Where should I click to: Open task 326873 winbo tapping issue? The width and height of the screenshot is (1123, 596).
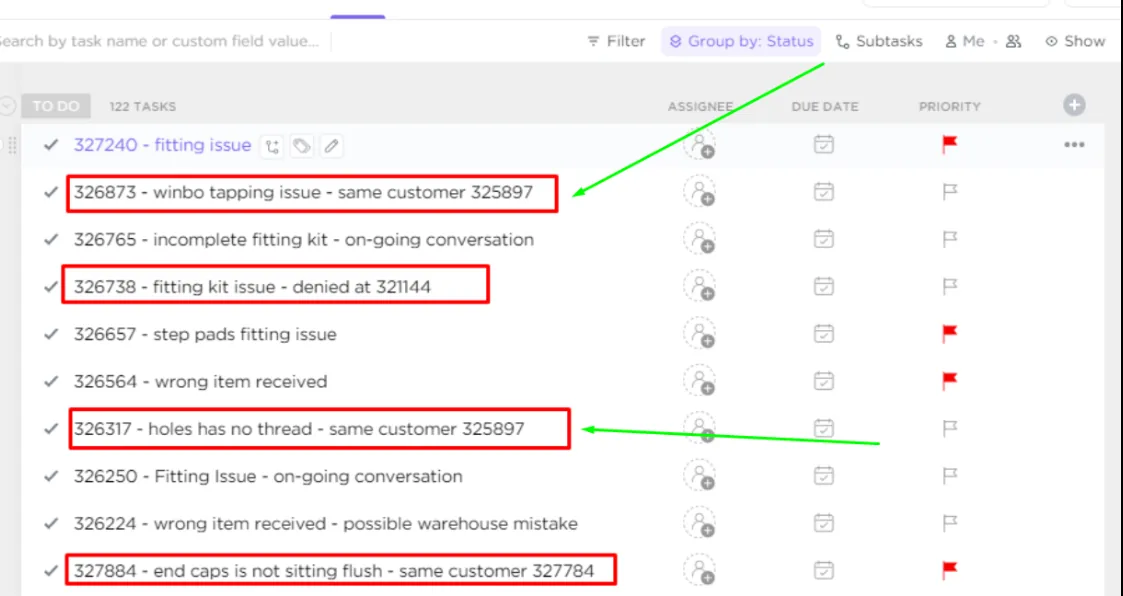point(303,192)
